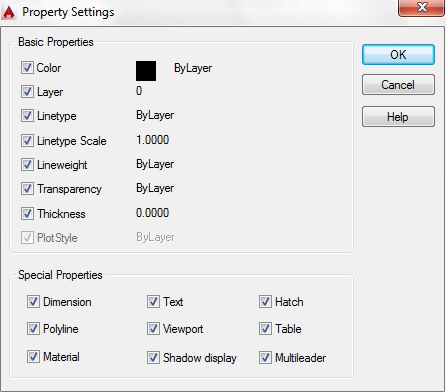Click the ByLayer value for Linetype
Screen dimensions: 446x392
[x=155, y=116]
